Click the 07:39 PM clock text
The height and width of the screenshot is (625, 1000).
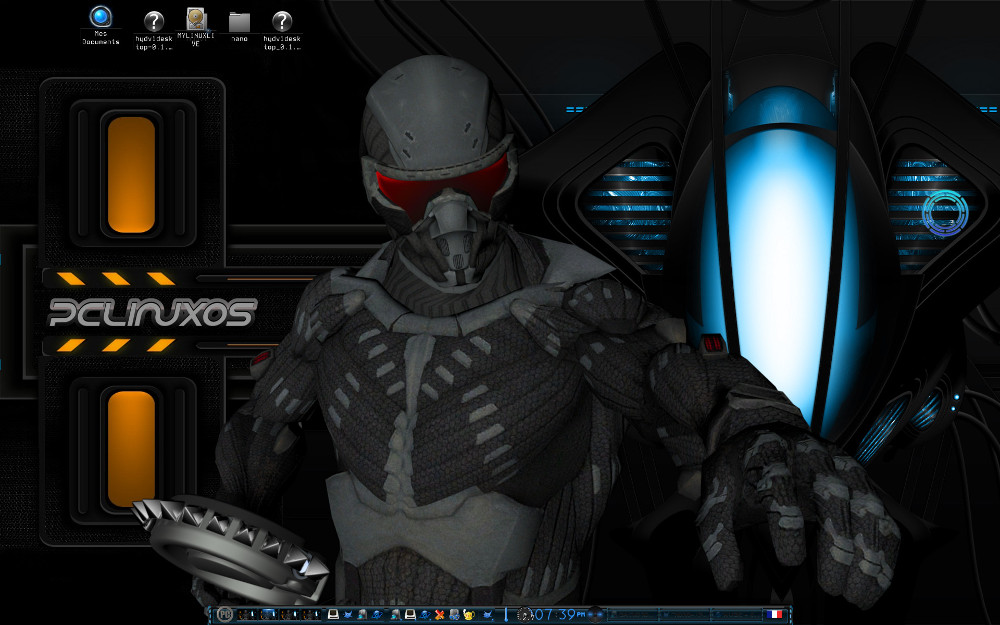tap(560, 615)
